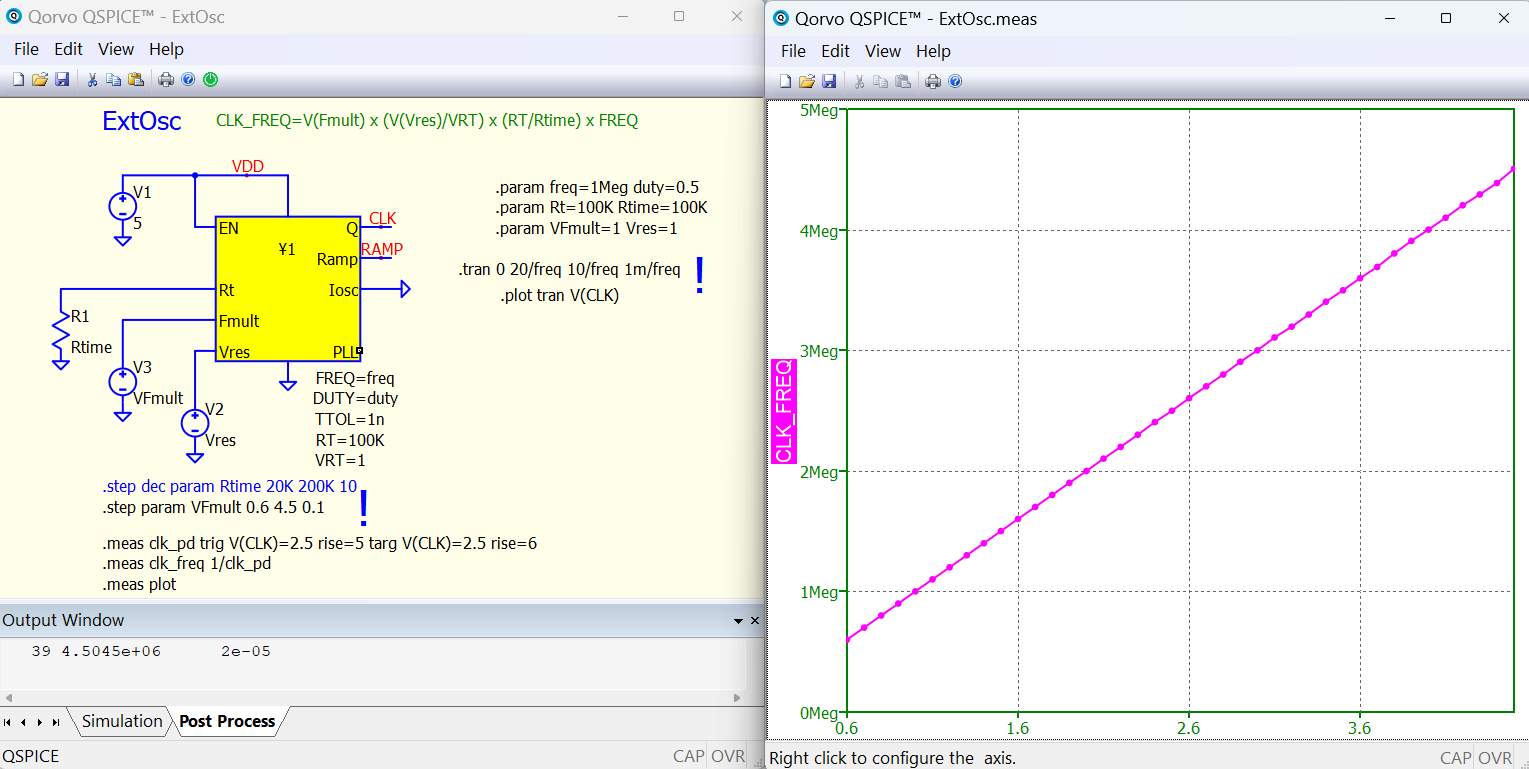Switch to Simulation output tab
This screenshot has height=769, width=1529.
tap(122, 721)
